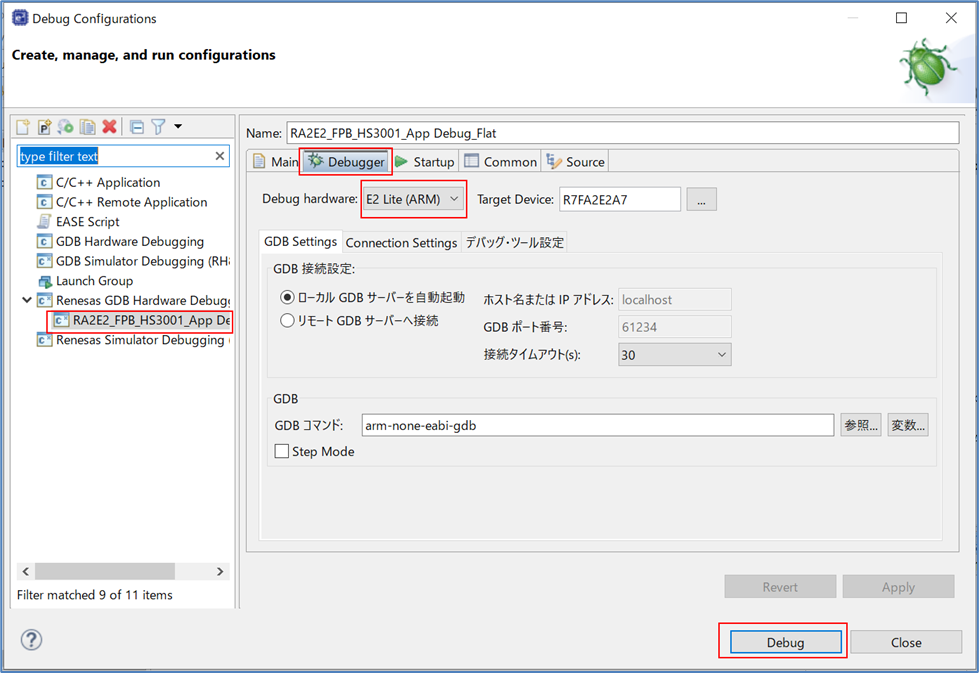
Task: Collapse the Renesas GDB Hardware Debugging node
Action: pos(26,300)
